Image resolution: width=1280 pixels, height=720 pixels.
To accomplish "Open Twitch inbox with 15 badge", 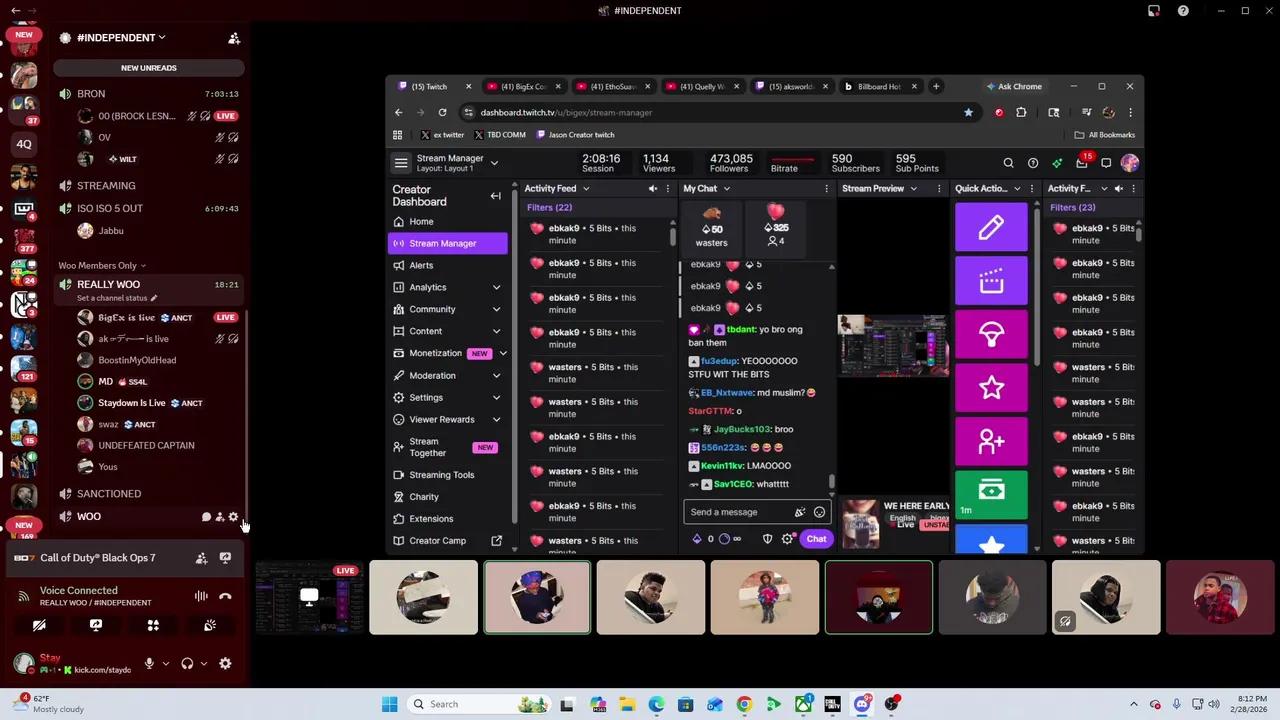I will coord(1082,162).
